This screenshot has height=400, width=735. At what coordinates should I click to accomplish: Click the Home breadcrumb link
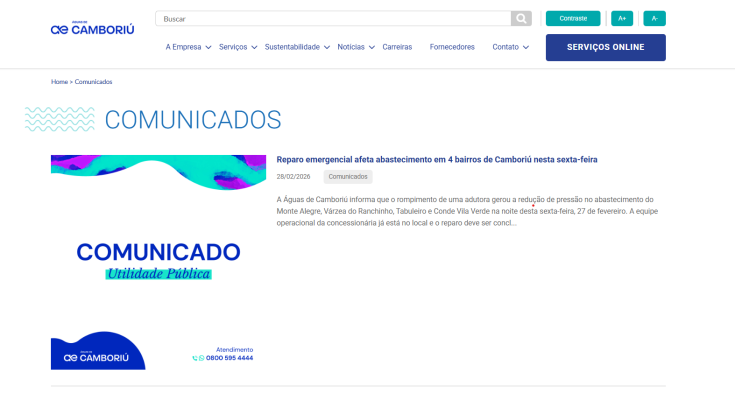(x=59, y=82)
